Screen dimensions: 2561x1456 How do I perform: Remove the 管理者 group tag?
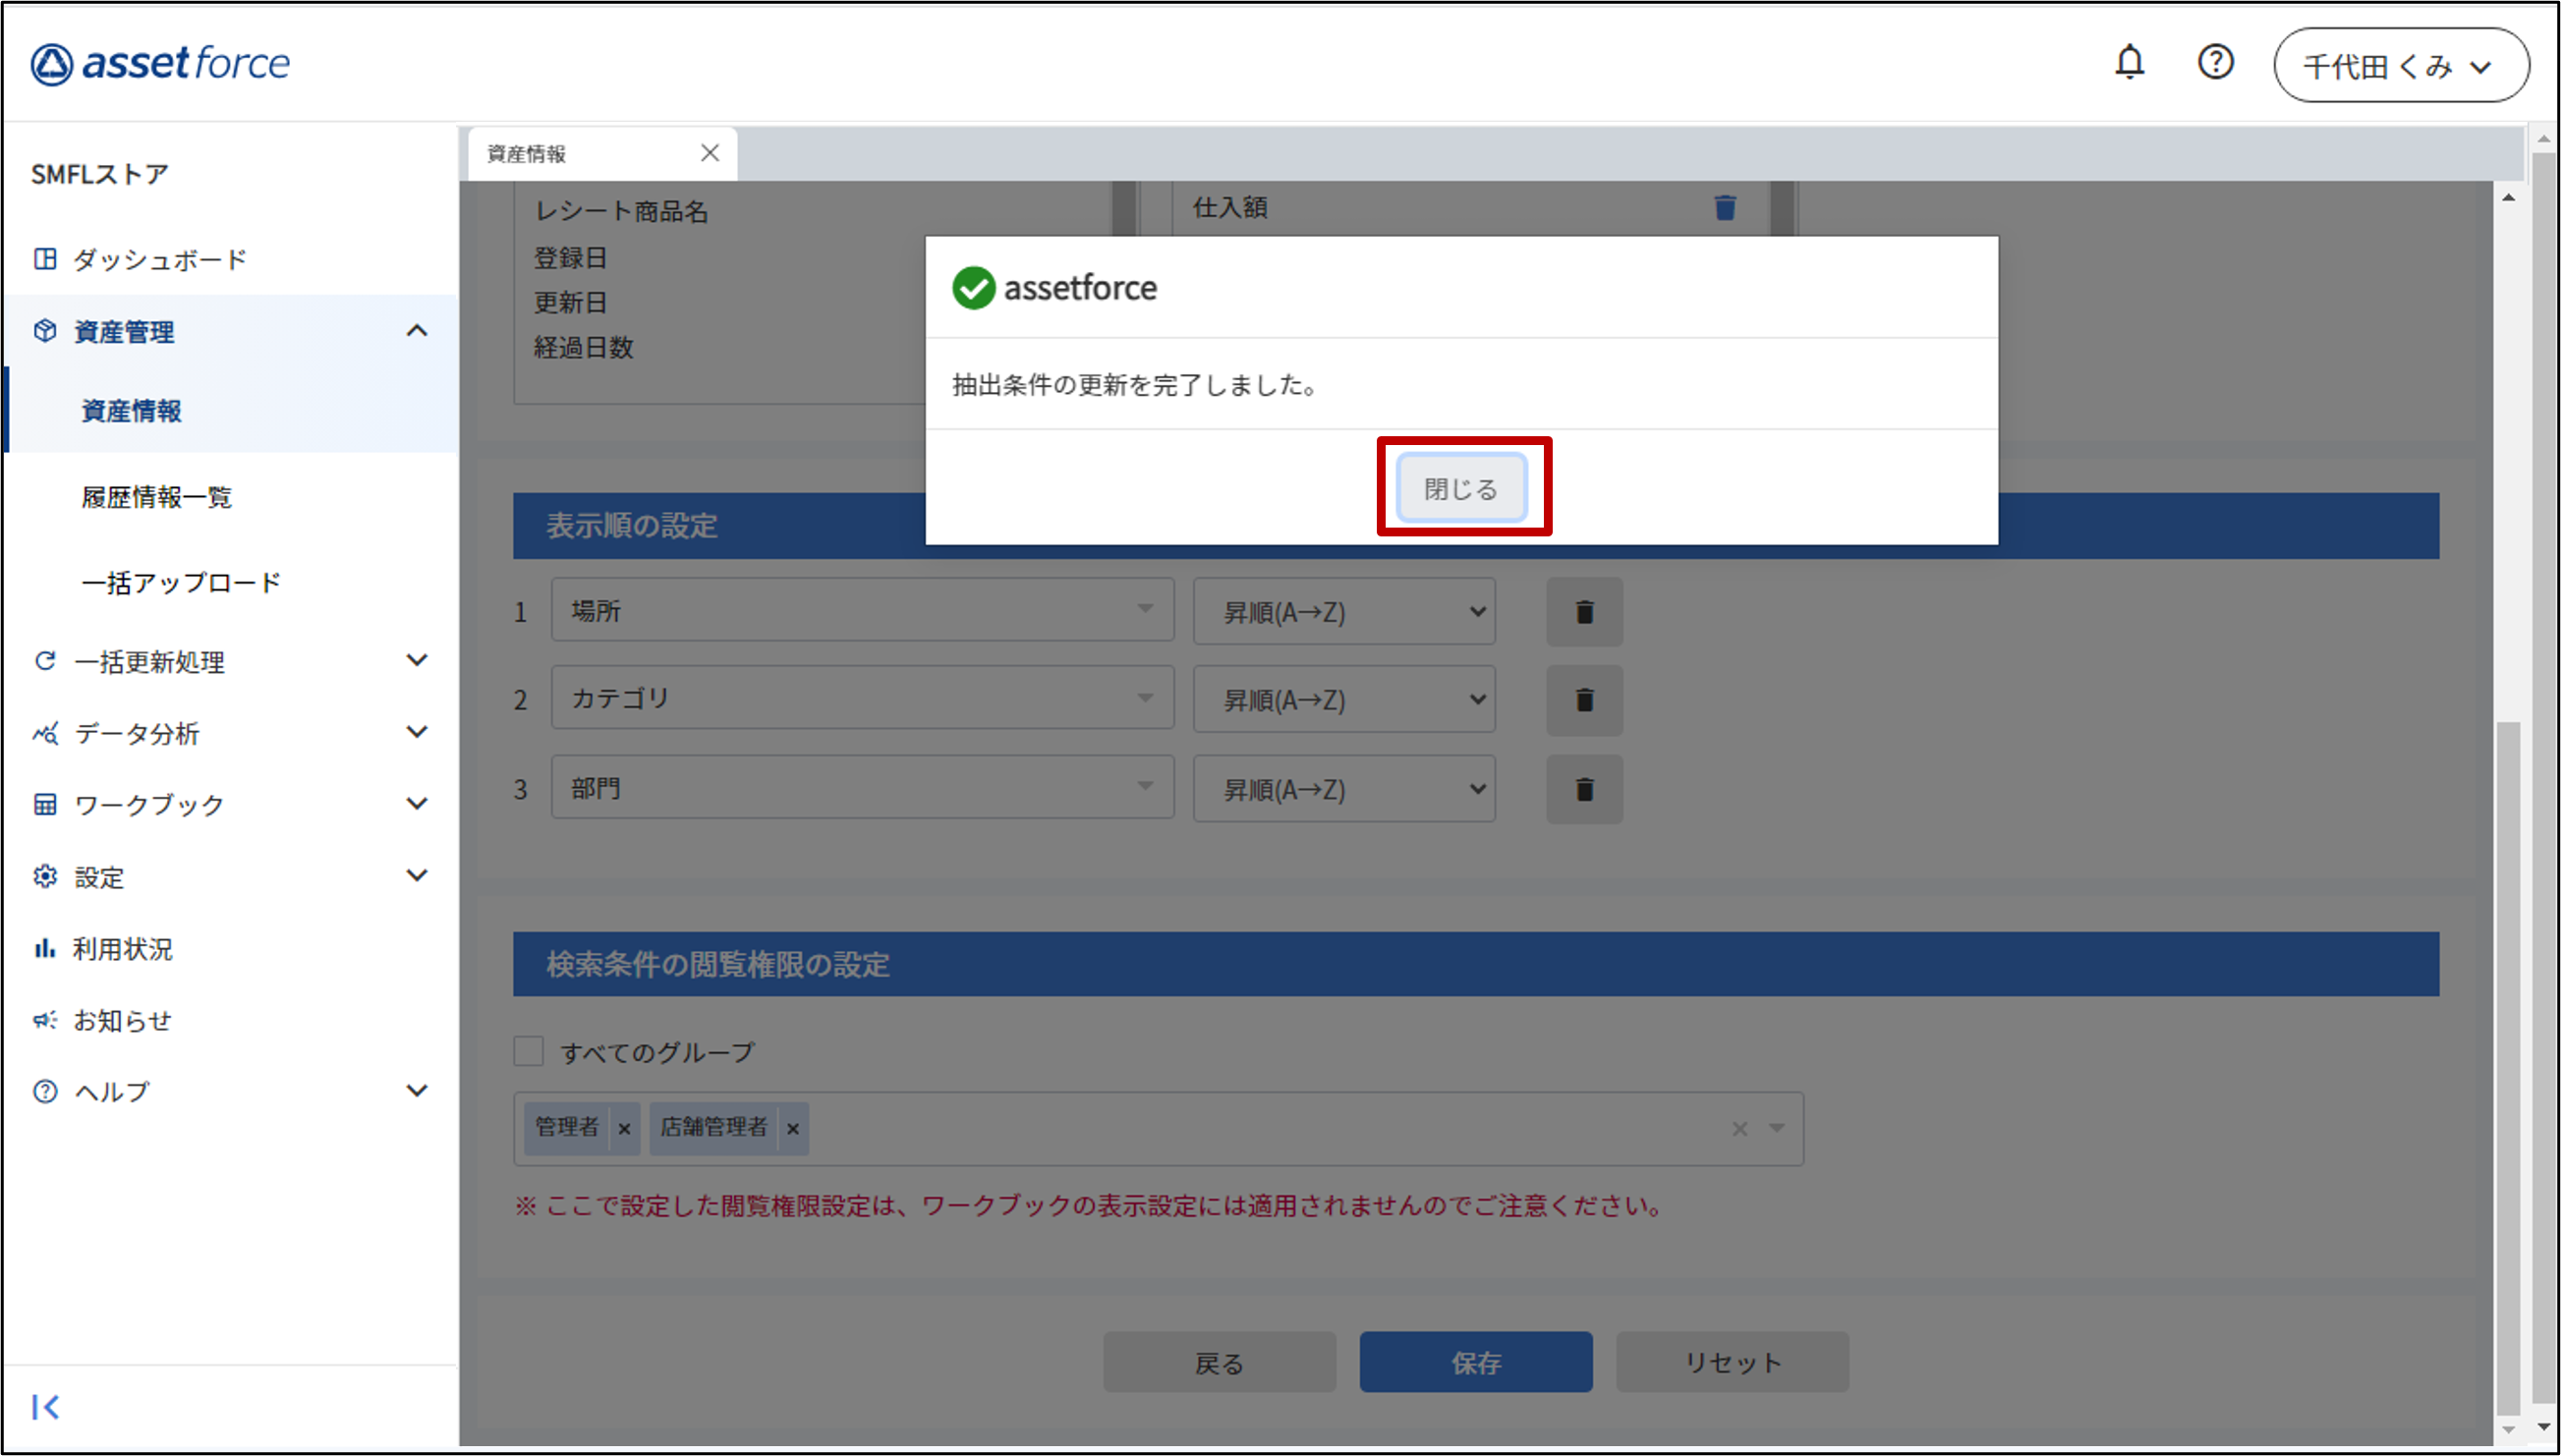pos(624,1129)
